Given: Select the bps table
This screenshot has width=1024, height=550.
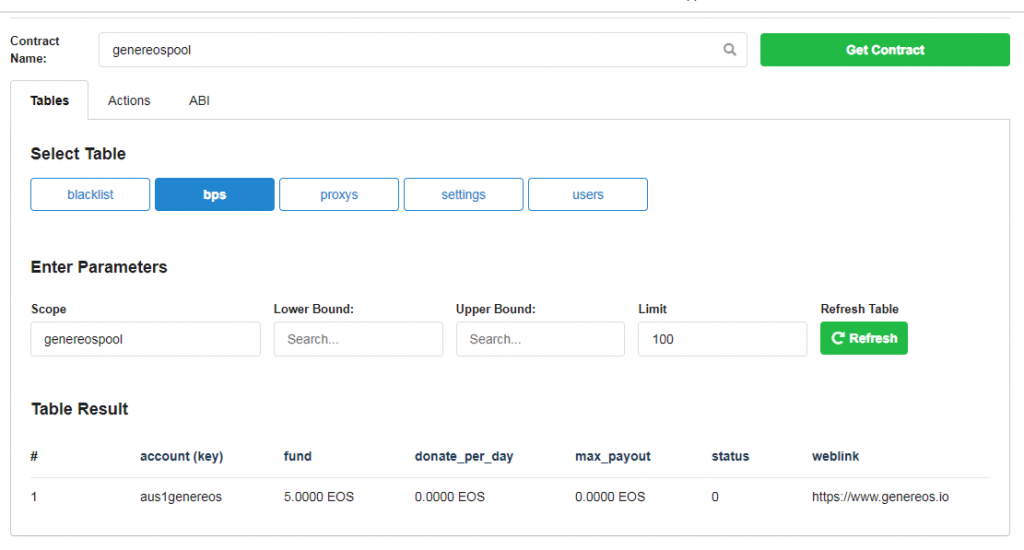Looking at the screenshot, I should [215, 195].
